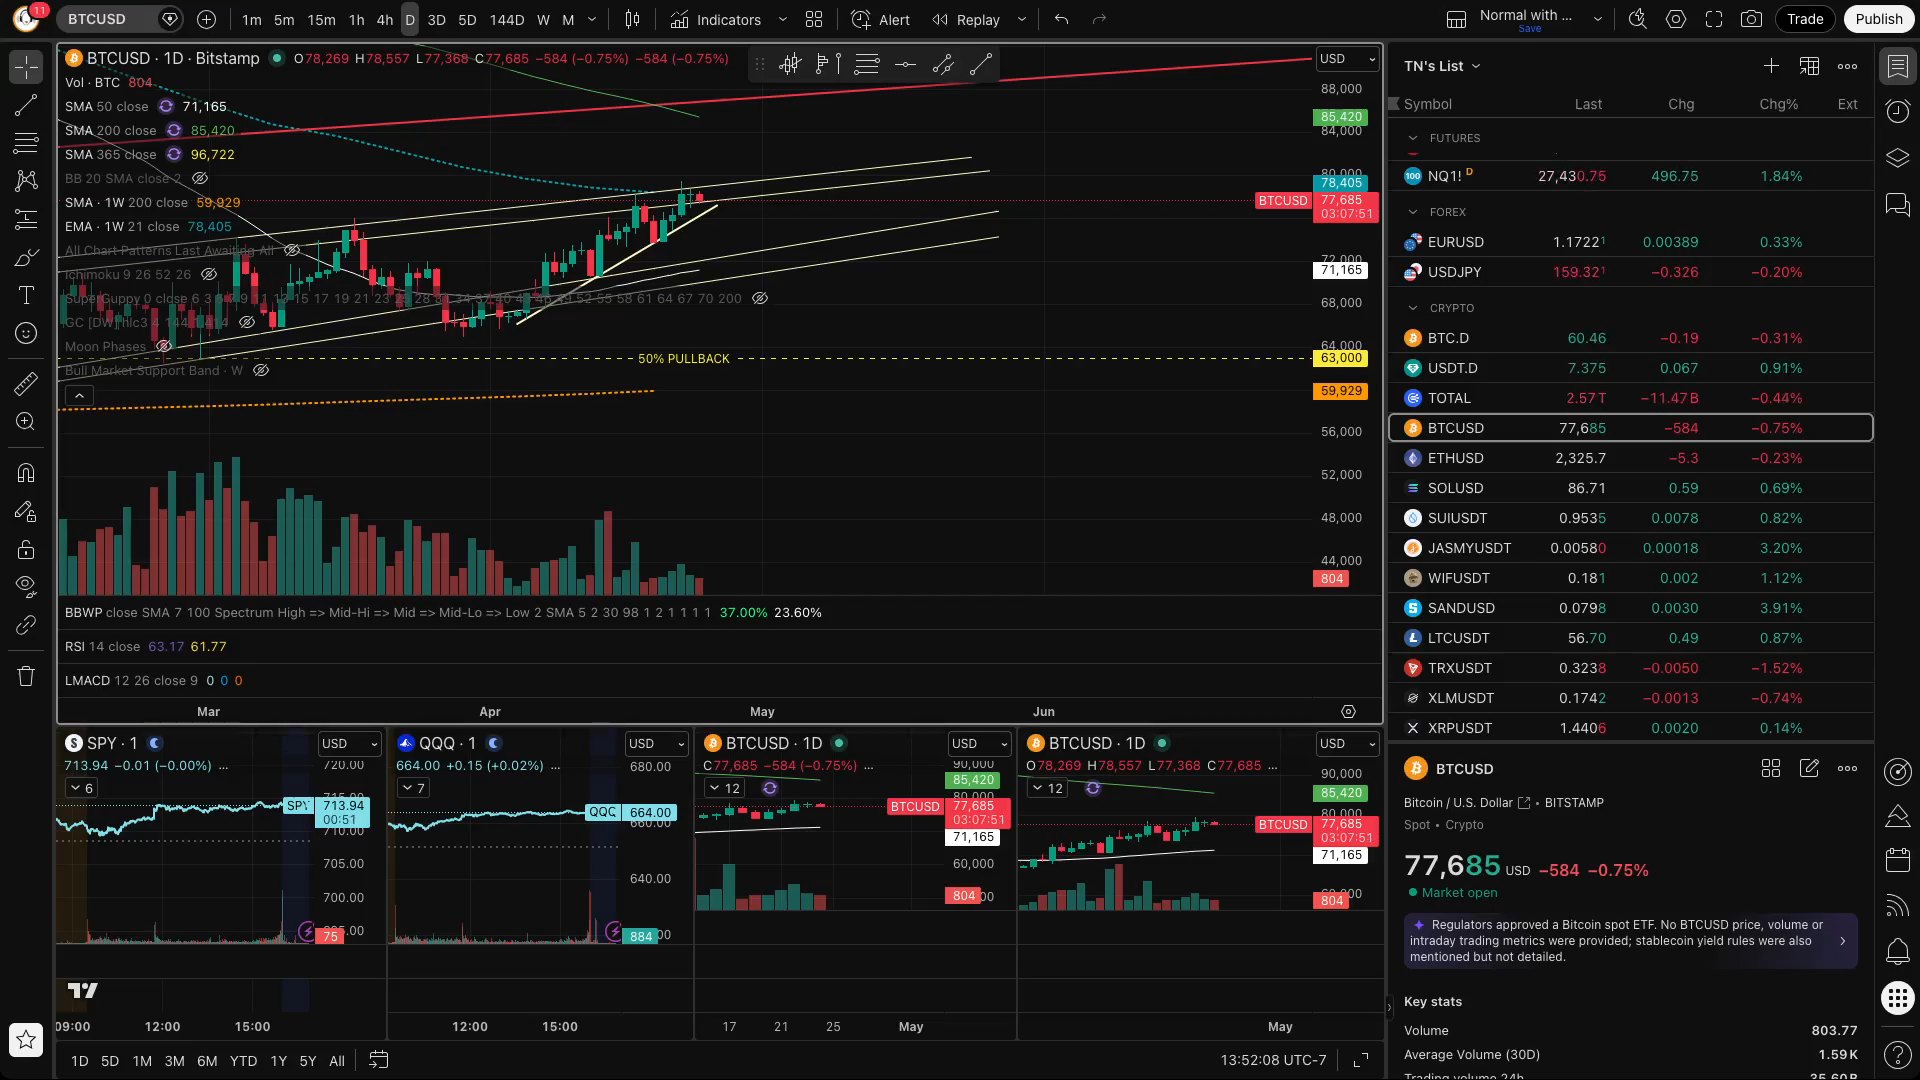Click the Trade button
Viewport: 1920px width, 1080px height.
coord(1805,19)
